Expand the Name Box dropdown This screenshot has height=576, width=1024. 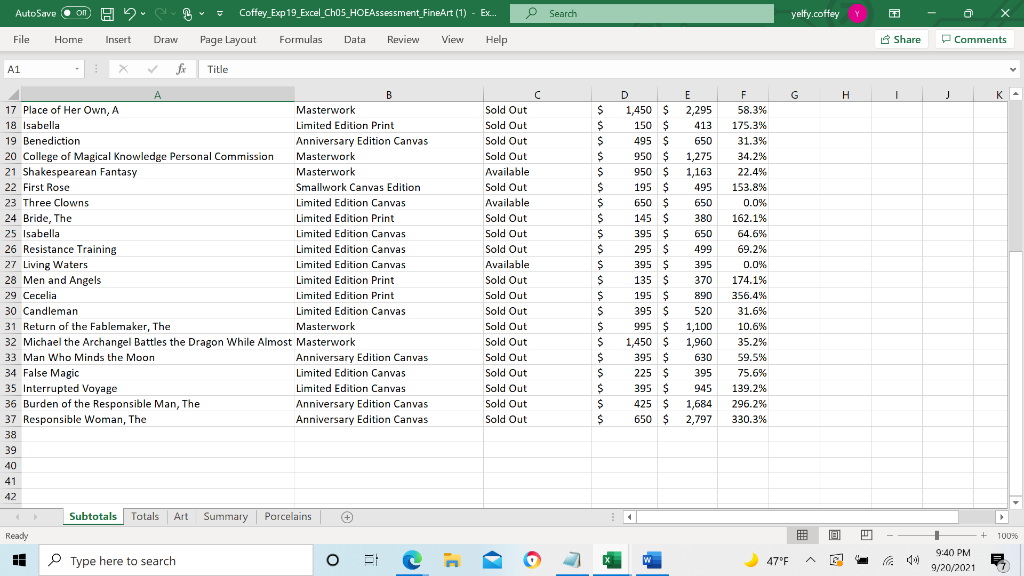click(76, 70)
